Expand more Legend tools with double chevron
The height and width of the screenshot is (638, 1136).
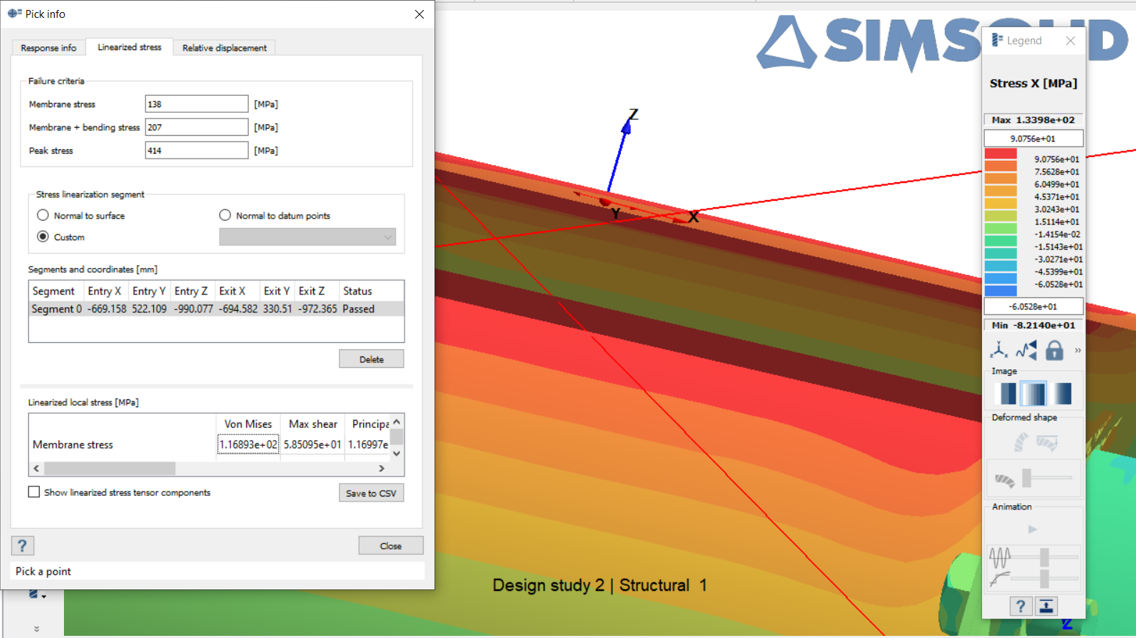point(1077,350)
